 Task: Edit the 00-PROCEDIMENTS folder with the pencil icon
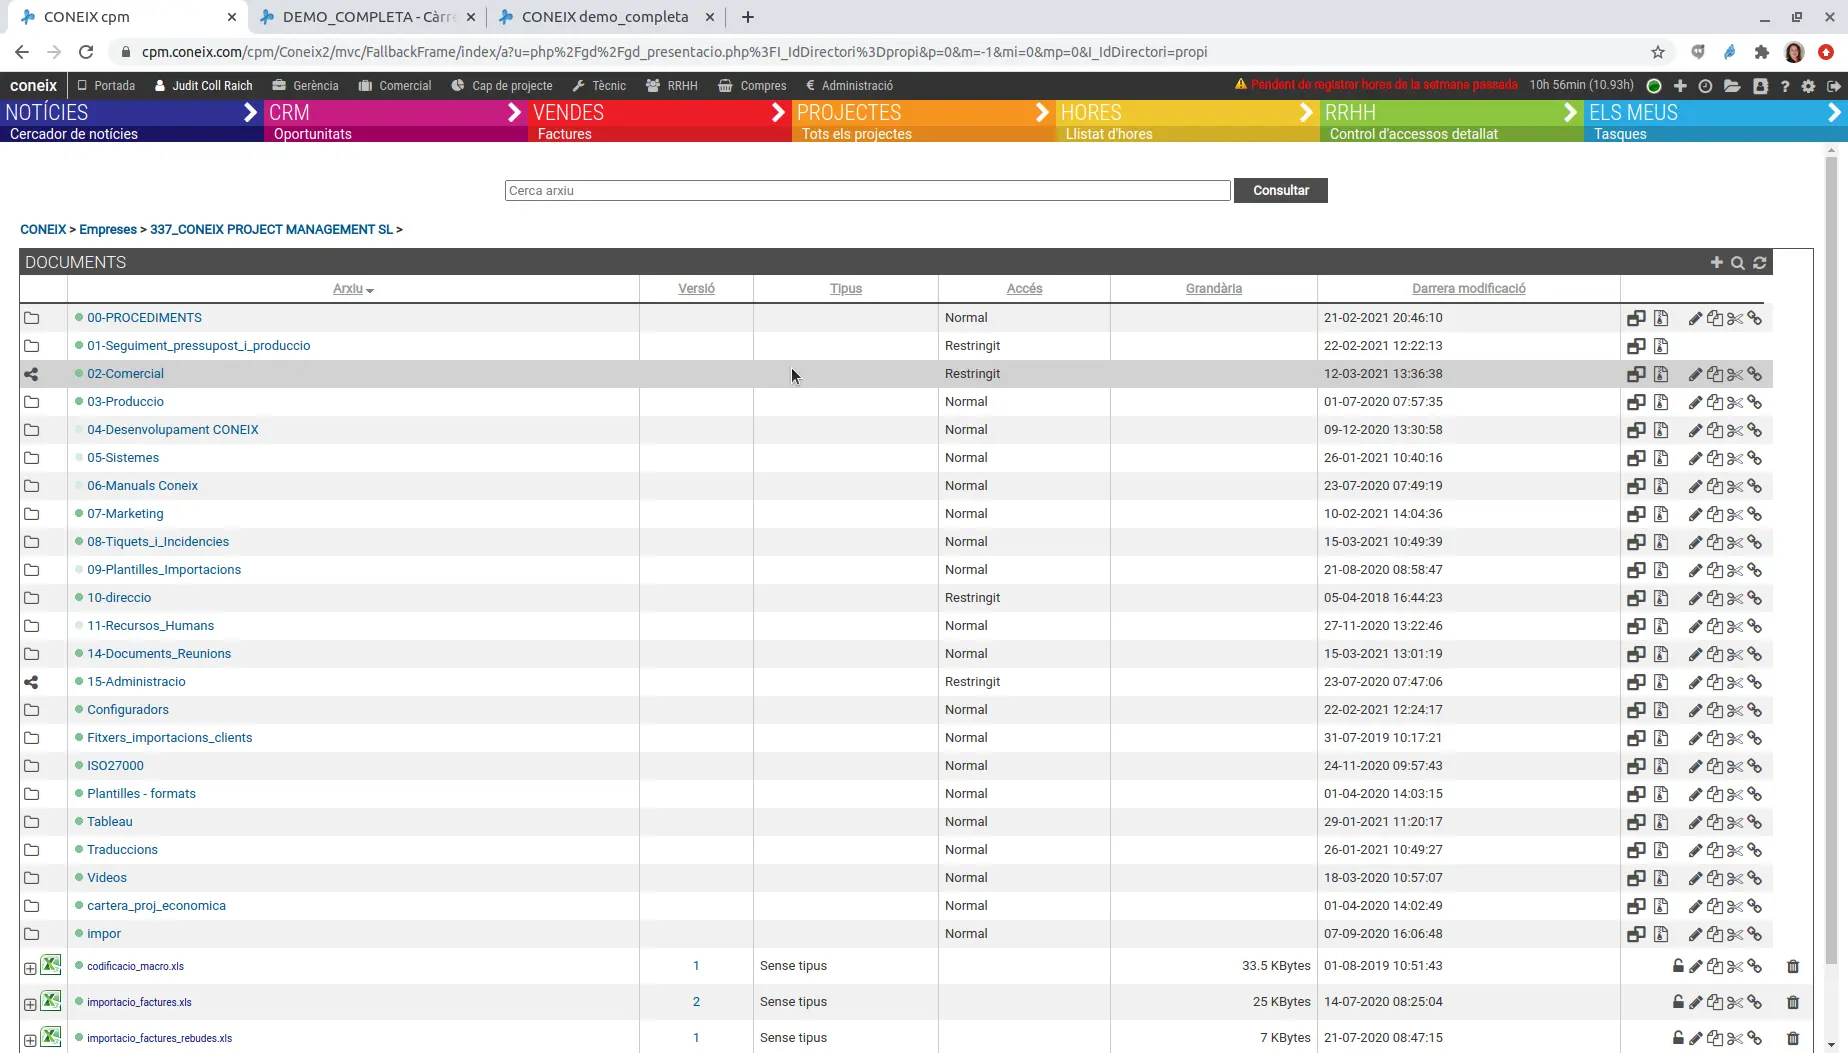click(1695, 318)
